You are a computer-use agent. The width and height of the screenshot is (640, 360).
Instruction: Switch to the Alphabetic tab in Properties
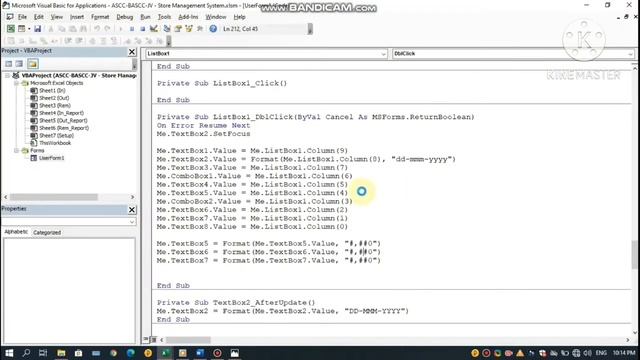tap(16, 232)
